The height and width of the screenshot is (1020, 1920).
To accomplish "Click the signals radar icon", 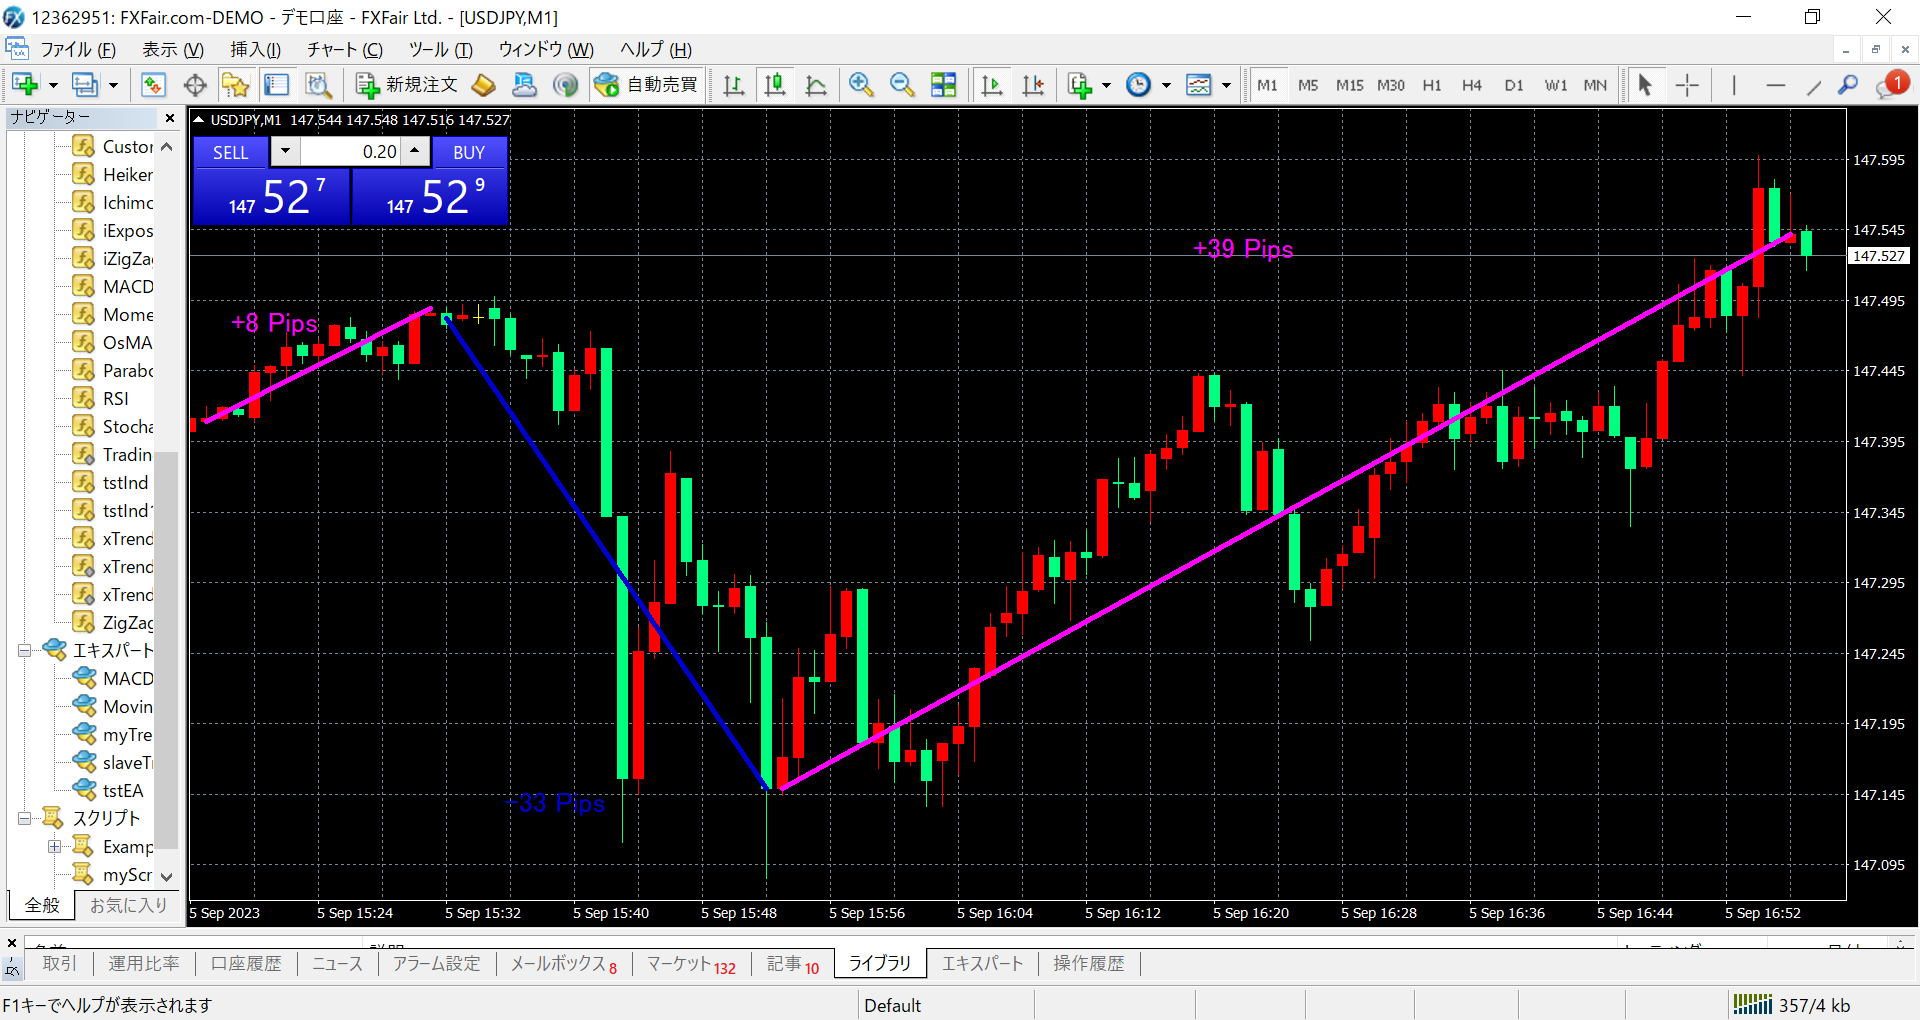I will (x=566, y=85).
